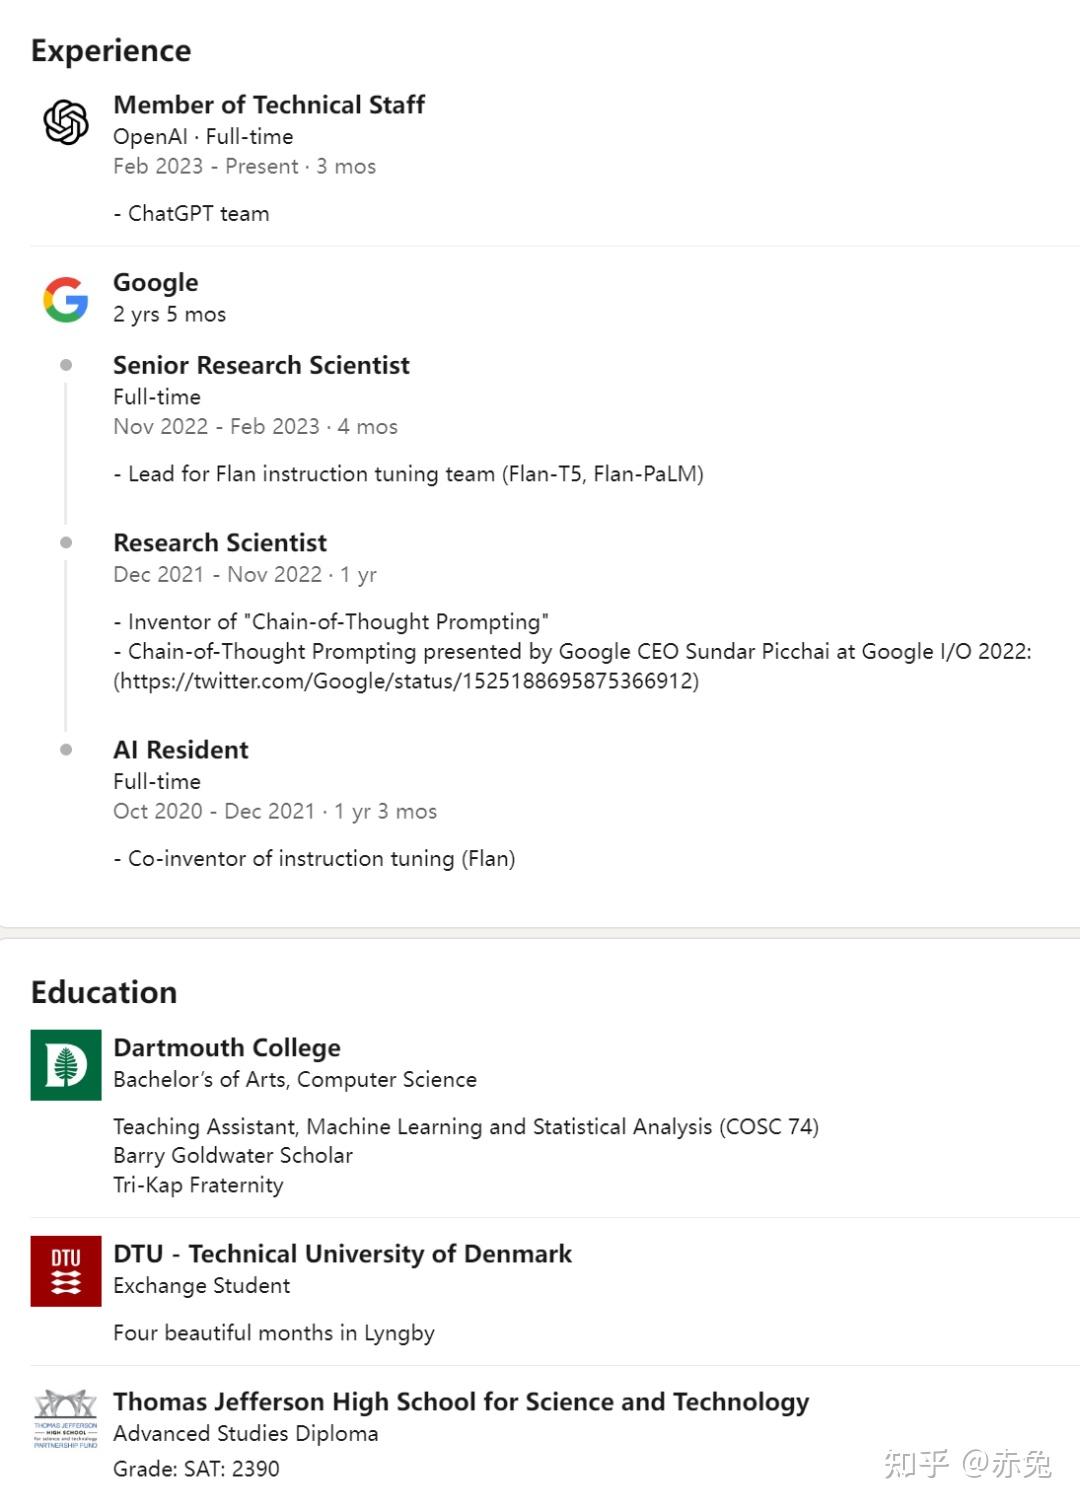Click the Education section heading
Screen dimensions: 1080x1508
[x=104, y=992]
